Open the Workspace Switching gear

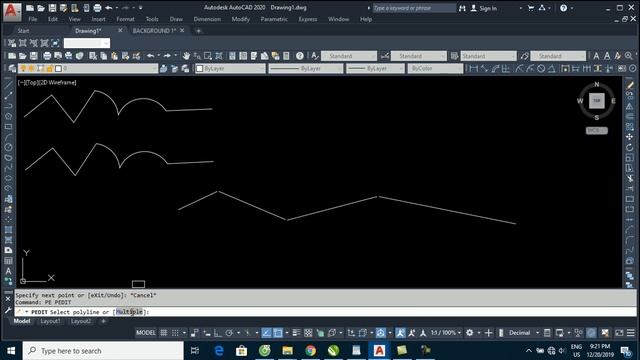point(470,333)
